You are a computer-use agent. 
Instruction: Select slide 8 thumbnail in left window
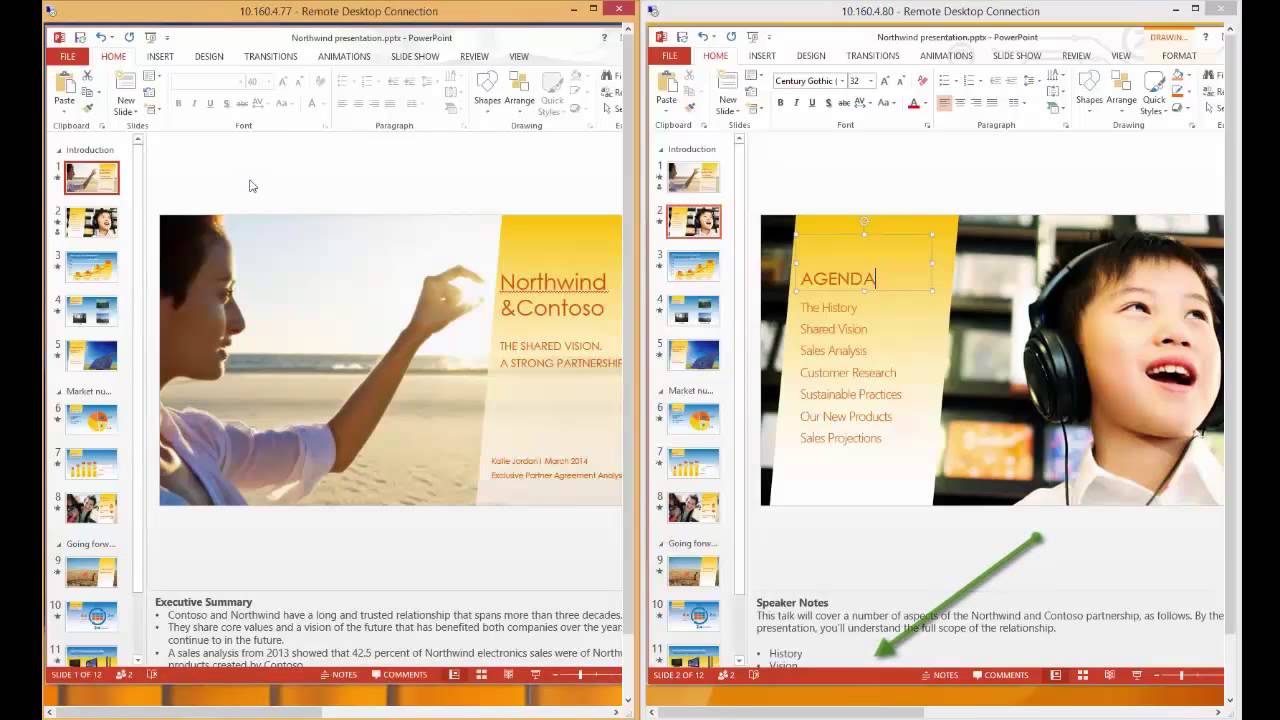click(91, 508)
